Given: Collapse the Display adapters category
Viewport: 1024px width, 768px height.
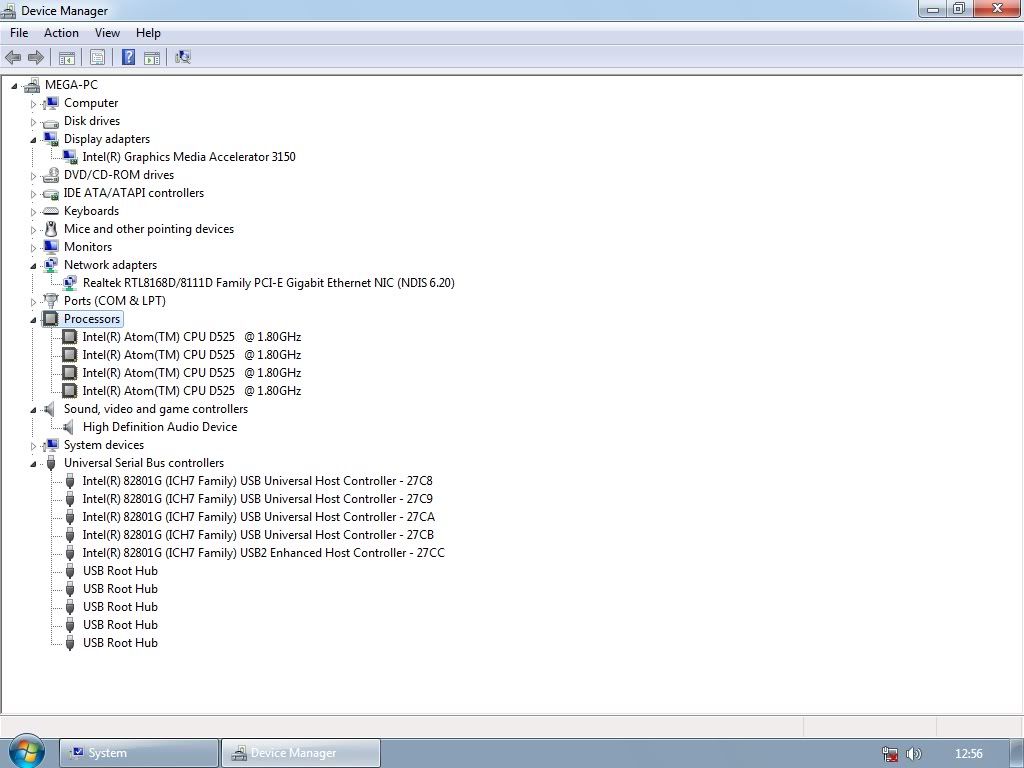Looking at the screenshot, I should (x=33, y=140).
